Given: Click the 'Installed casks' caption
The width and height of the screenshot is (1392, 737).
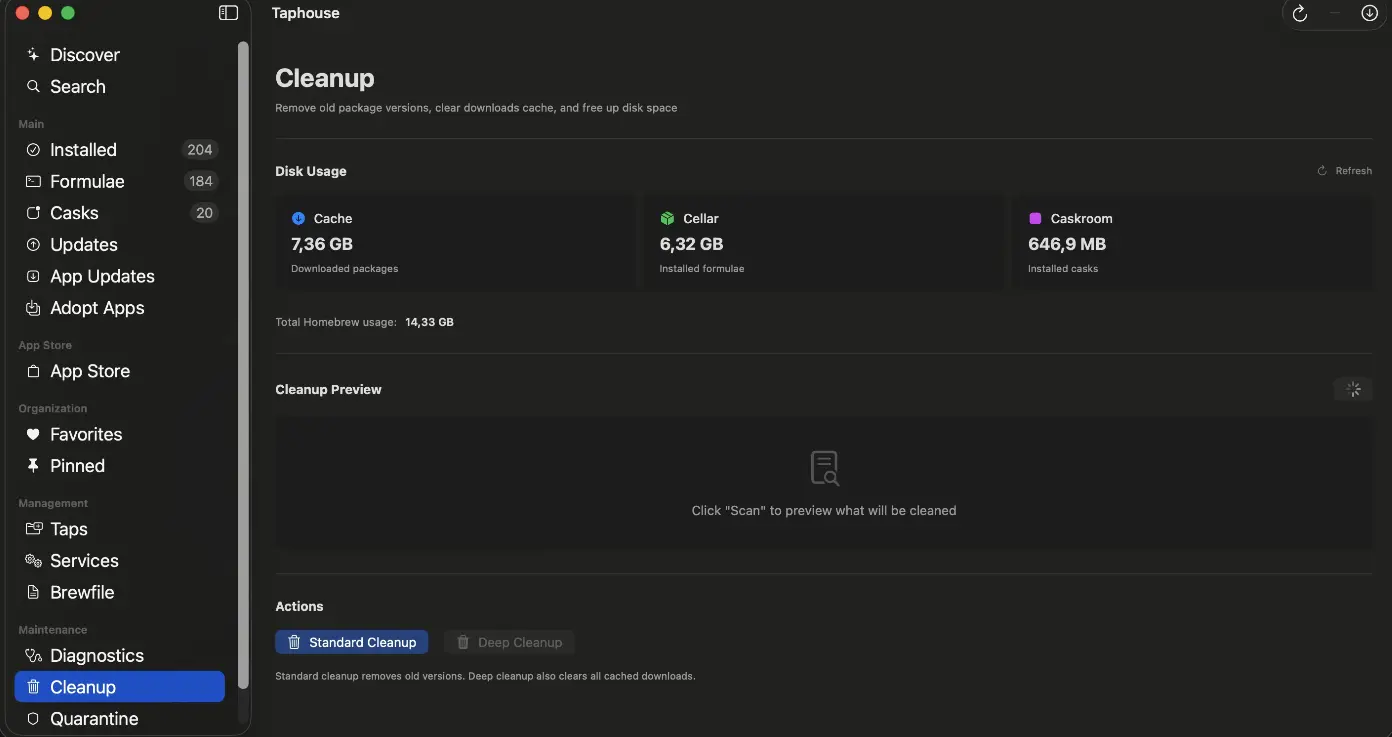Looking at the screenshot, I should tap(1063, 269).
